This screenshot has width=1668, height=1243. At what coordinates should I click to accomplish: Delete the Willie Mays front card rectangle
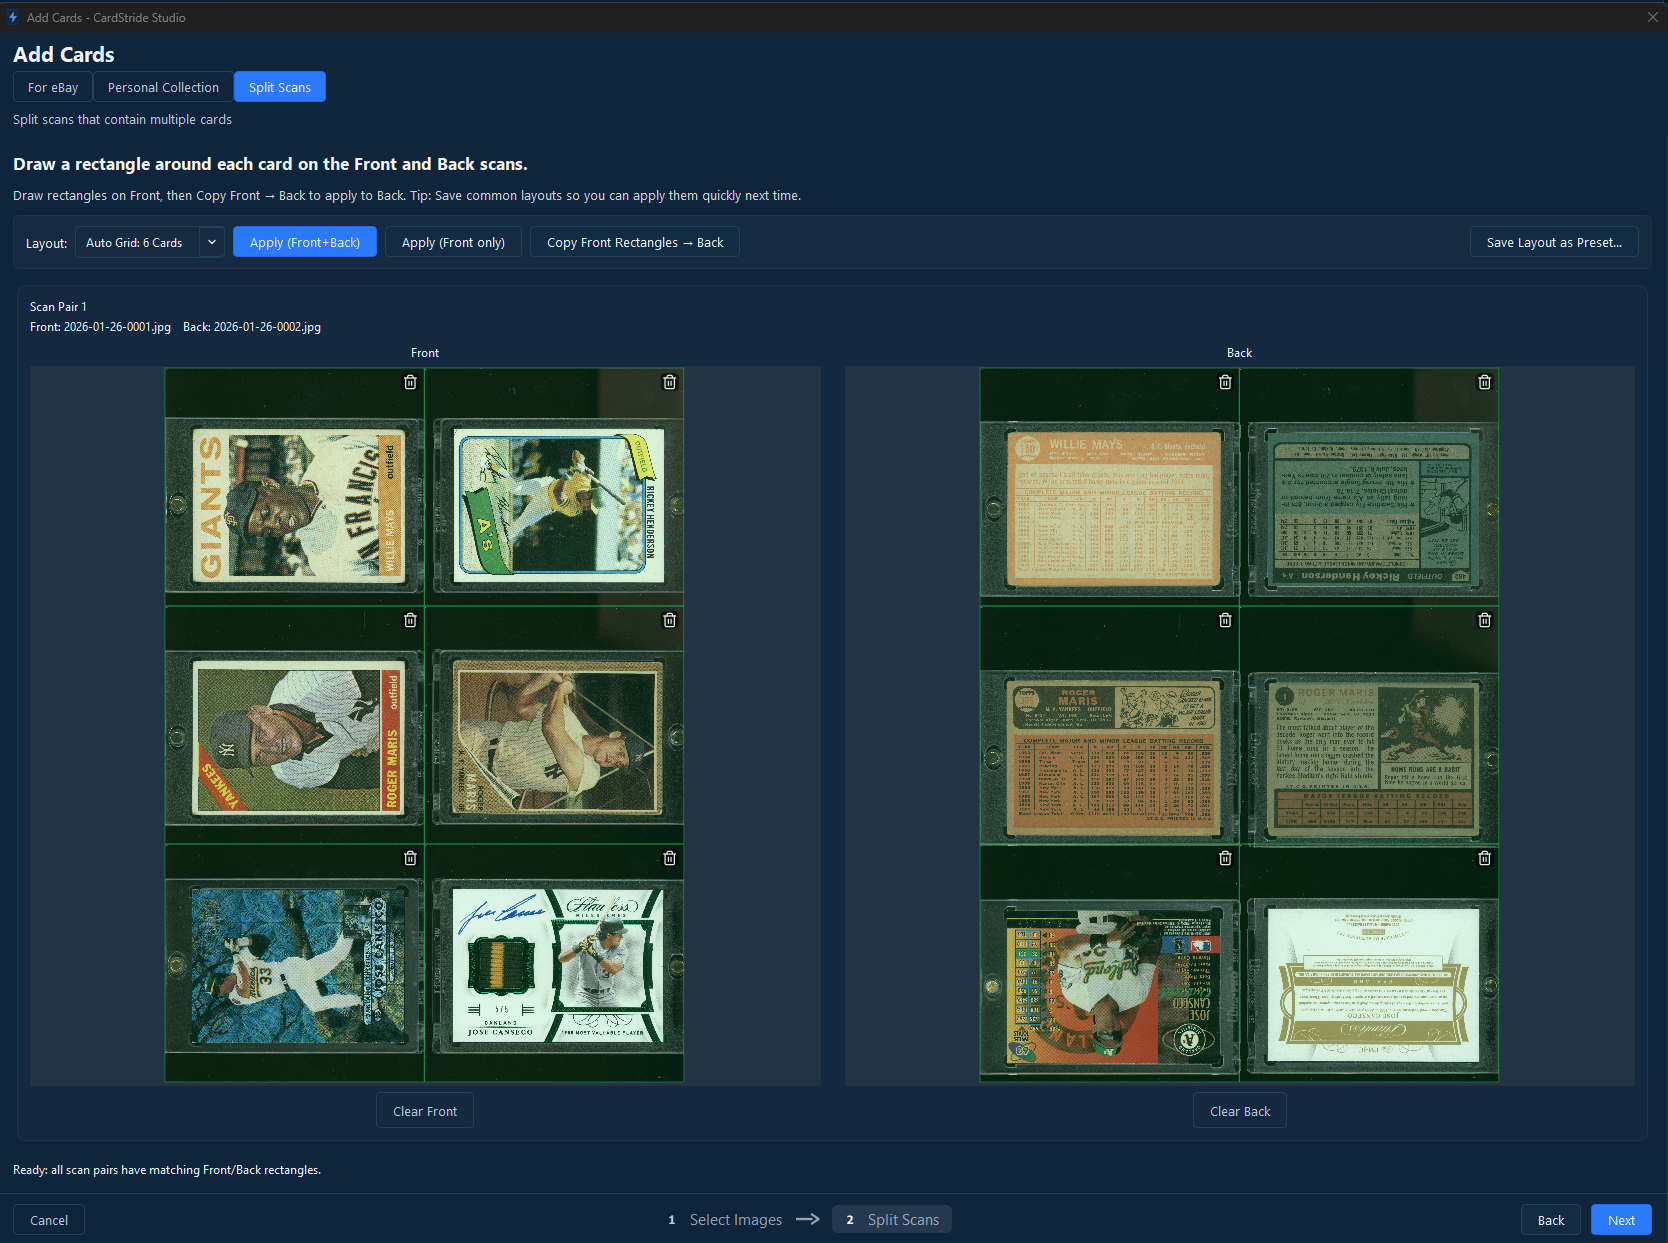(x=410, y=382)
